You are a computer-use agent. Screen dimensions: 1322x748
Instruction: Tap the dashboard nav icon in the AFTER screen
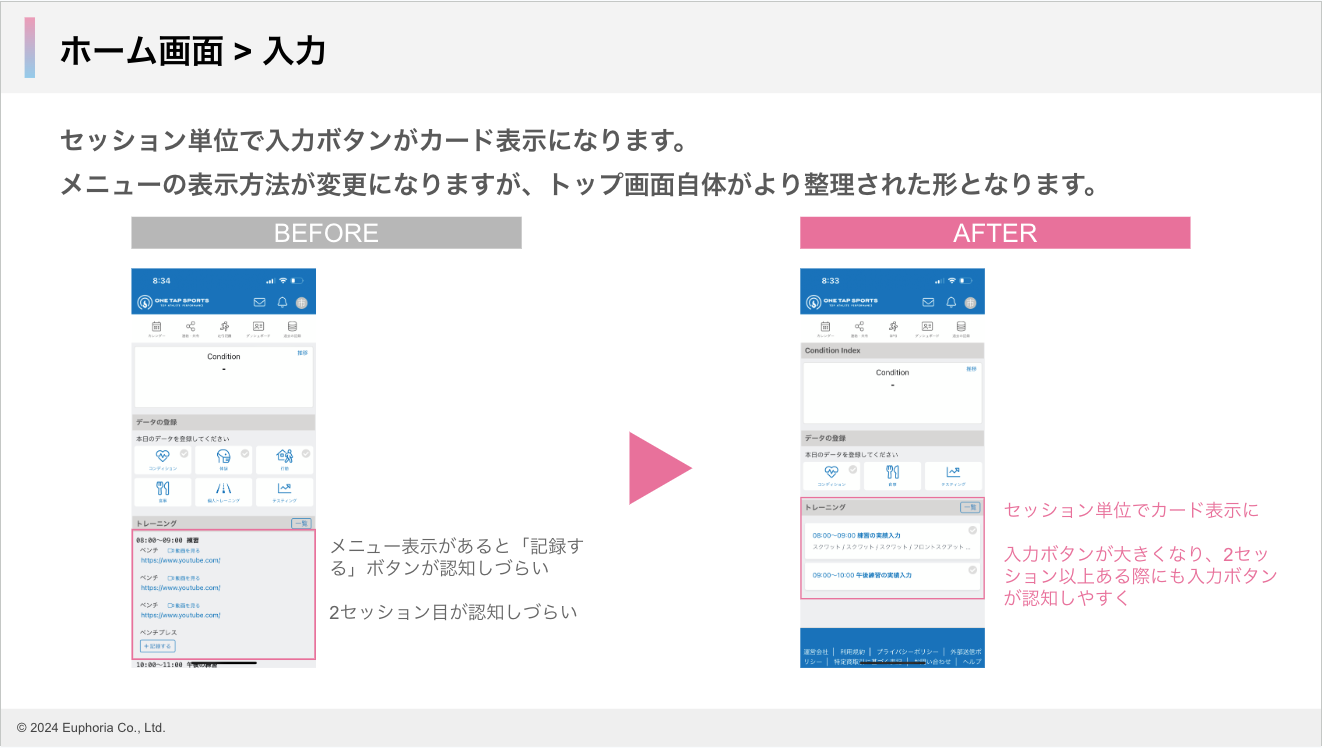click(927, 327)
